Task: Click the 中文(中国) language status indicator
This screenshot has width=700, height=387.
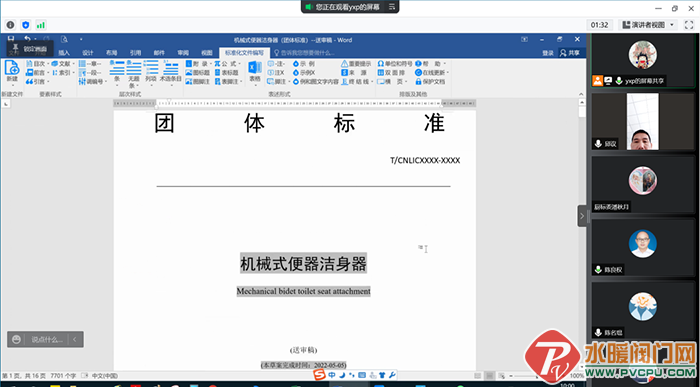Action: coord(105,376)
